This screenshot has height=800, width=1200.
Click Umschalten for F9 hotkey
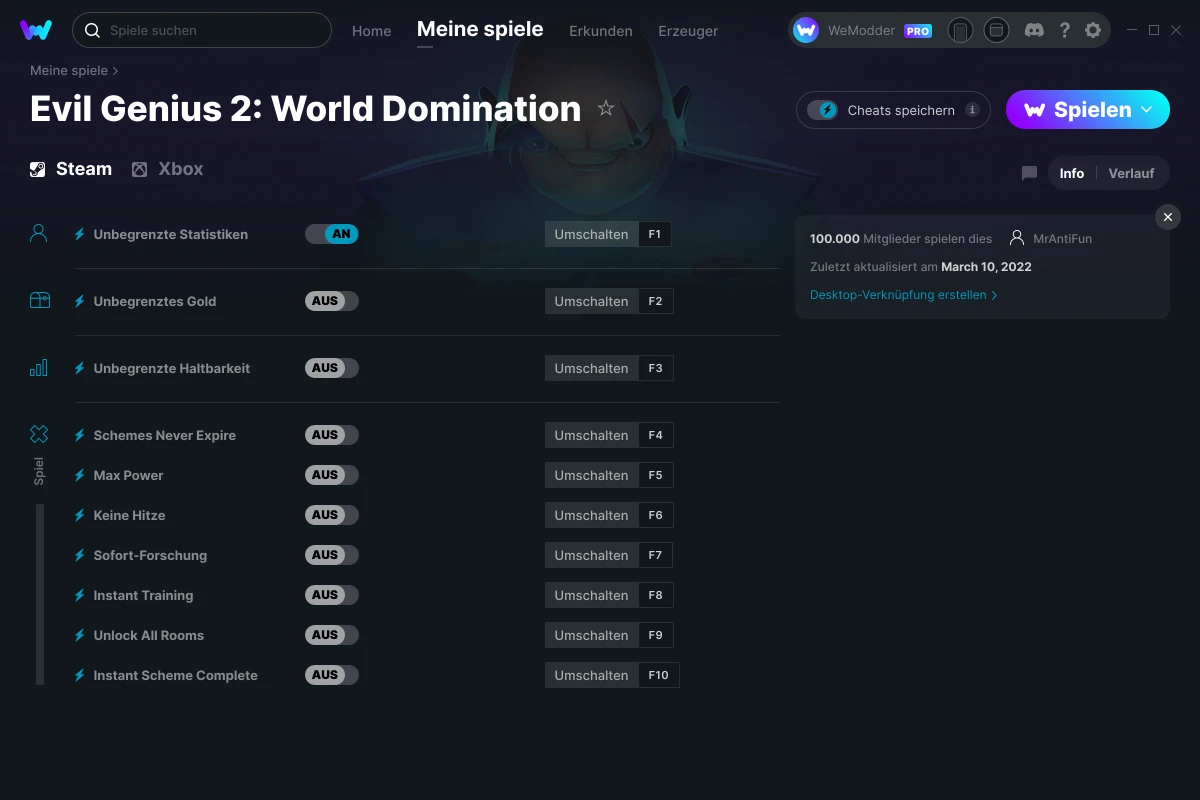point(591,635)
